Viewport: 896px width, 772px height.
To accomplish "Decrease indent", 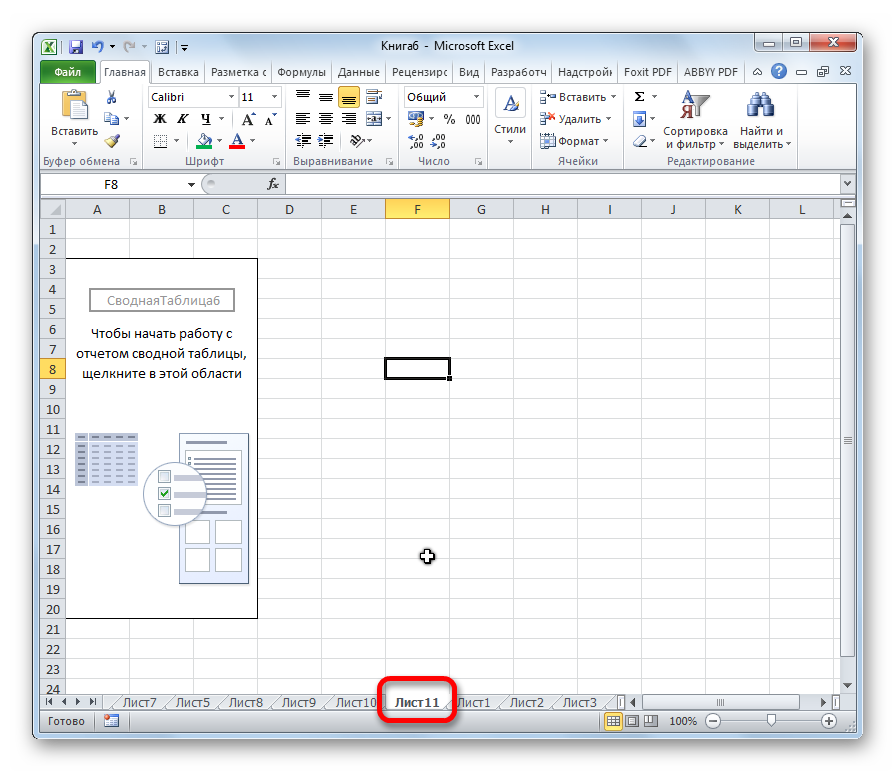I will click(x=303, y=141).
